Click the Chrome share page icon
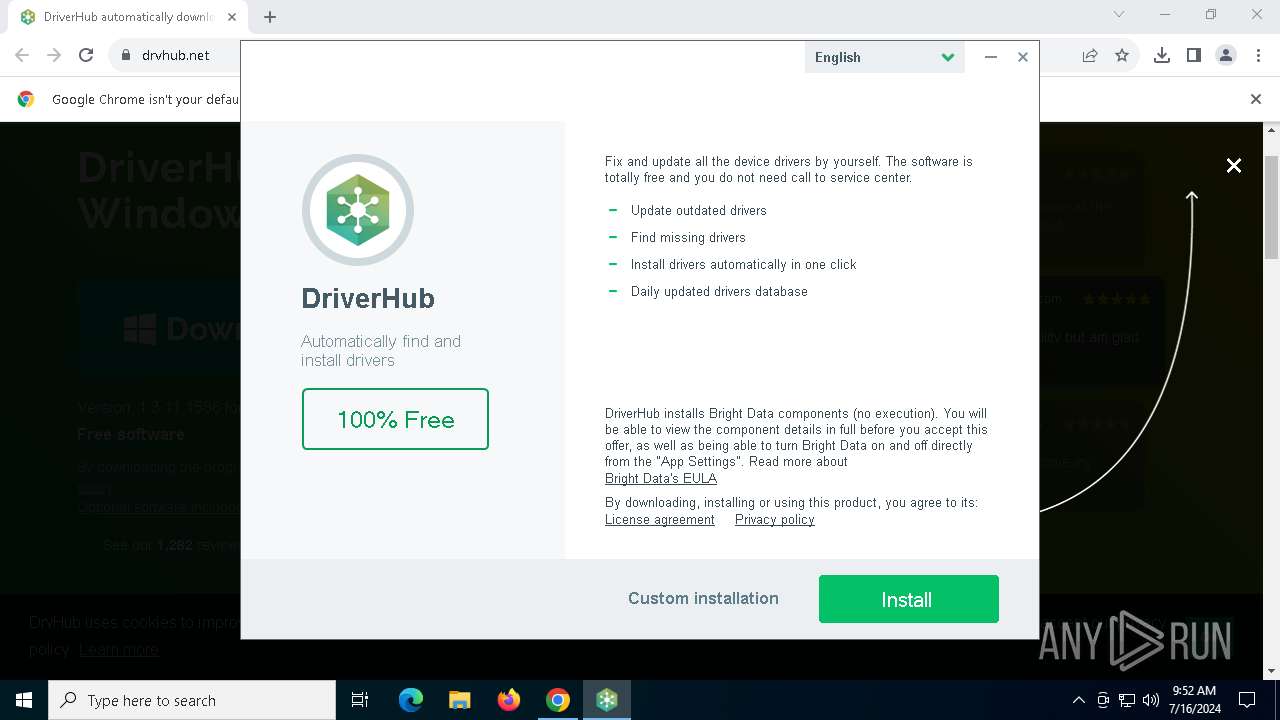Image resolution: width=1280 pixels, height=720 pixels. pyautogui.click(x=1090, y=55)
